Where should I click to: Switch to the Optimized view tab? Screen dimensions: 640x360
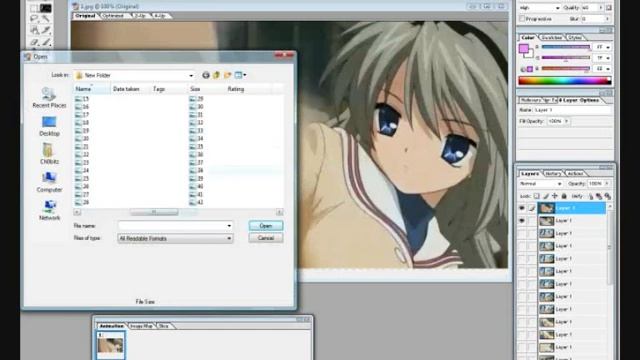click(x=113, y=16)
